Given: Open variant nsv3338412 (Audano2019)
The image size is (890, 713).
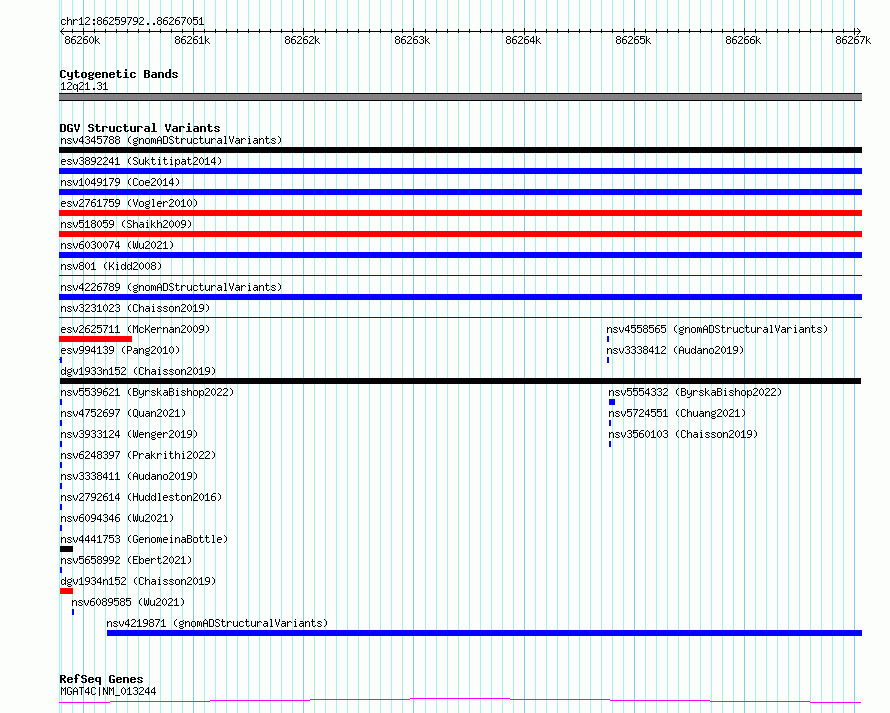Looking at the screenshot, I should [675, 350].
